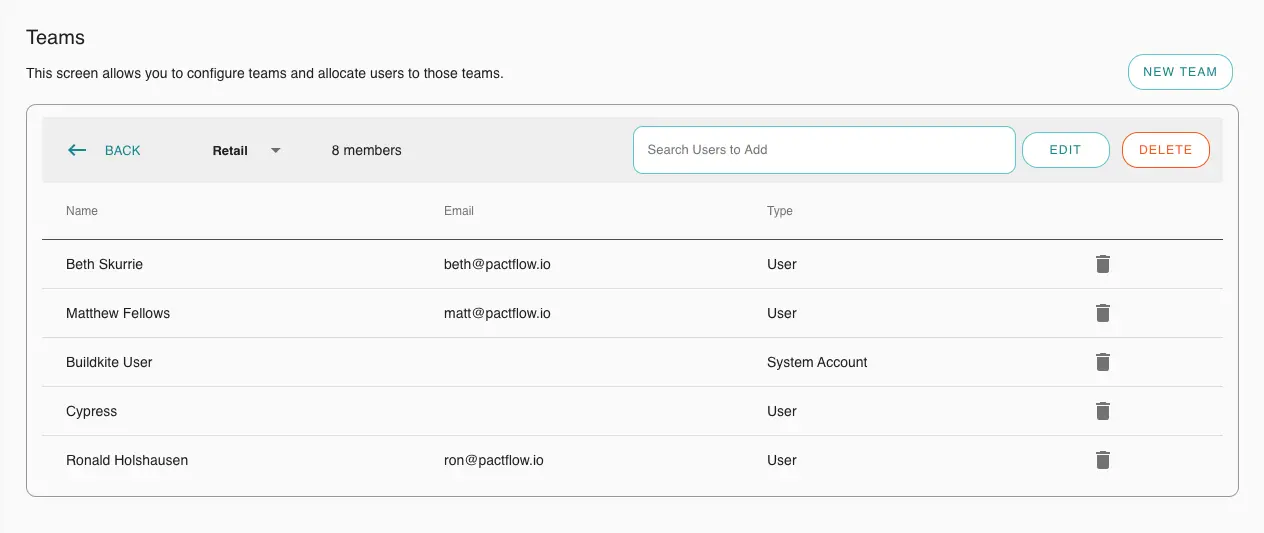Click the matt@pactflow.io email address
The height and width of the screenshot is (533, 1264).
497,313
